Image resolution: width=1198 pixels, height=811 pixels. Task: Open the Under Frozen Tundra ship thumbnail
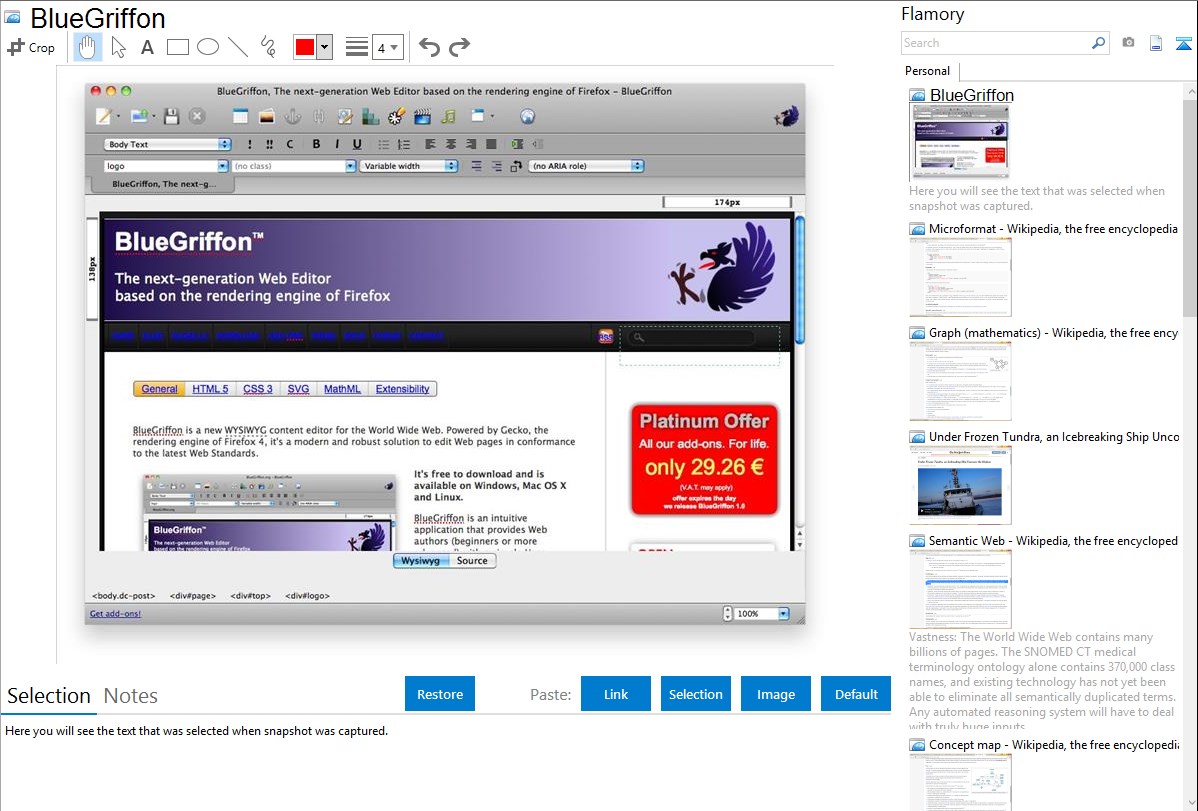[x=960, y=485]
